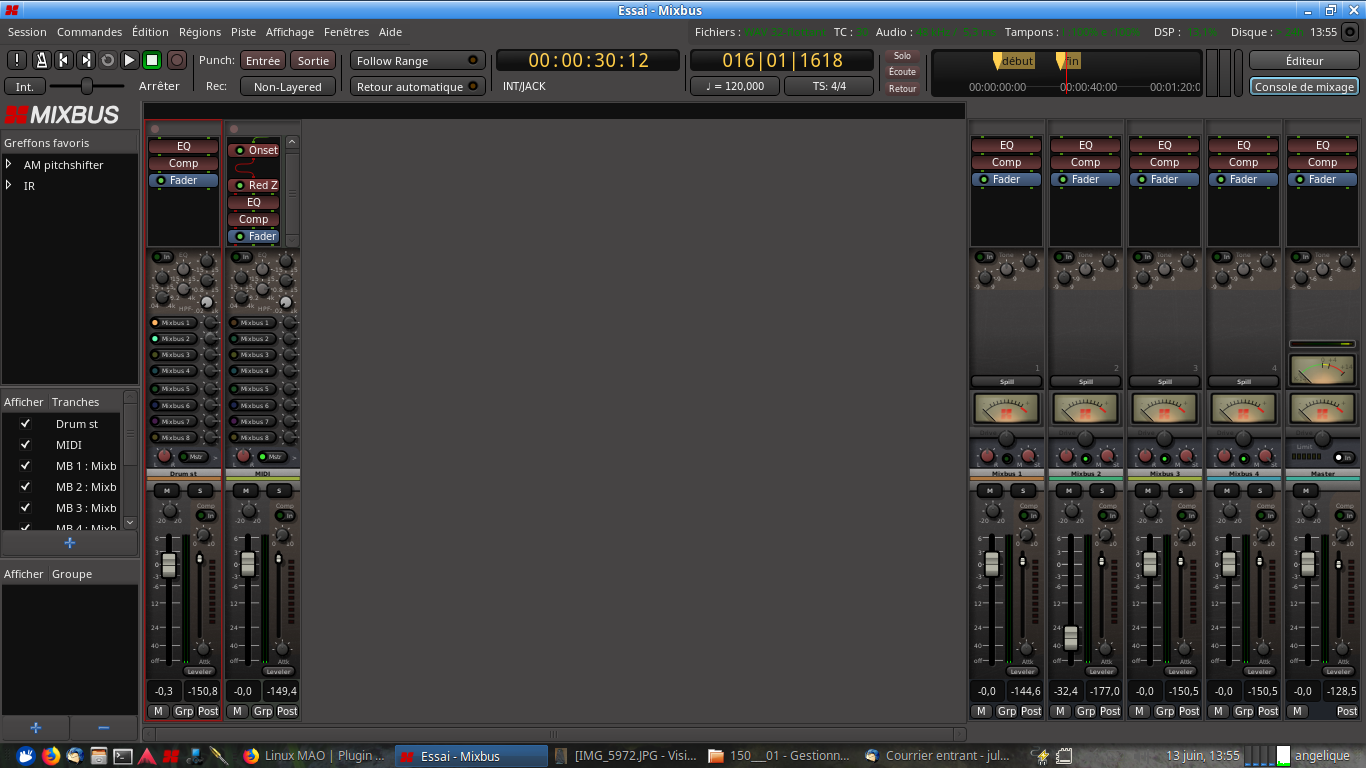Screen dimensions: 1366x768
Task: Expand the IR favorite plugin entry
Action: (x=9, y=185)
